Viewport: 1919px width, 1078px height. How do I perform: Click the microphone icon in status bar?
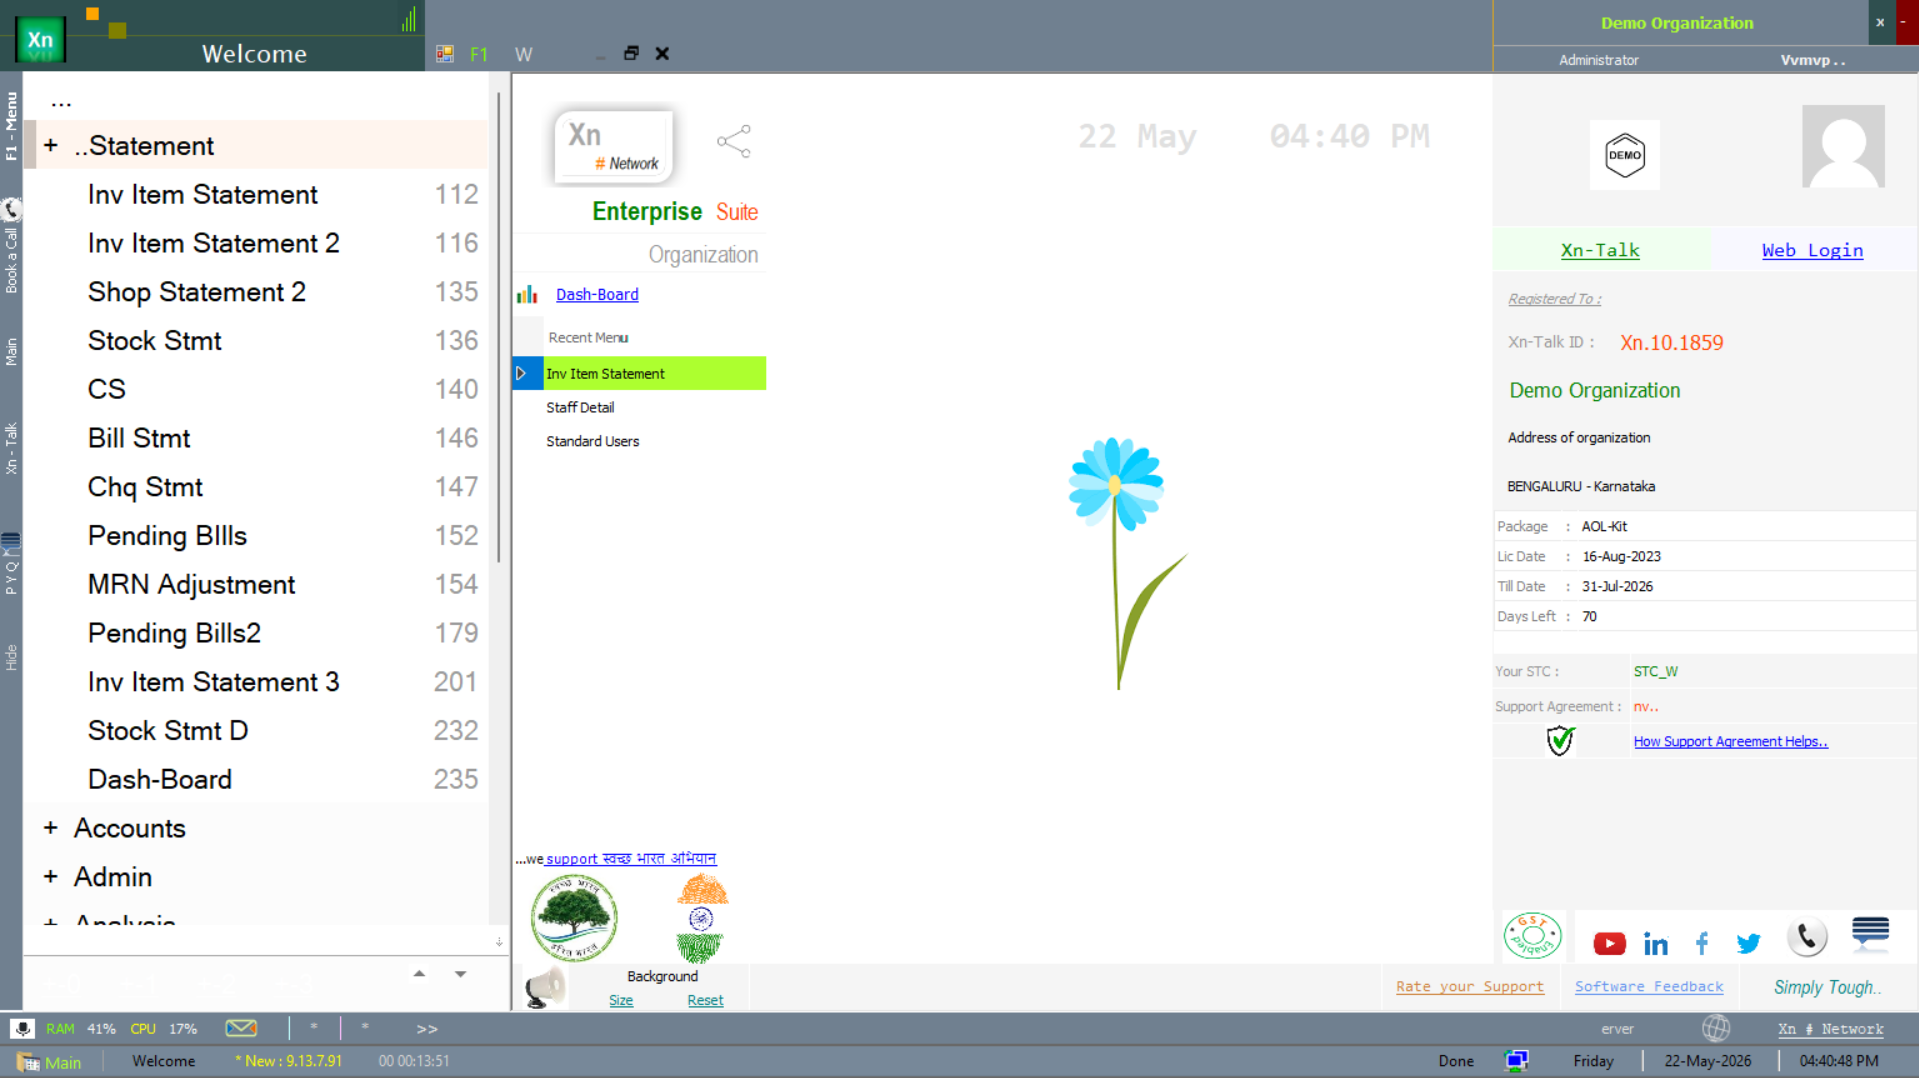click(x=22, y=1028)
